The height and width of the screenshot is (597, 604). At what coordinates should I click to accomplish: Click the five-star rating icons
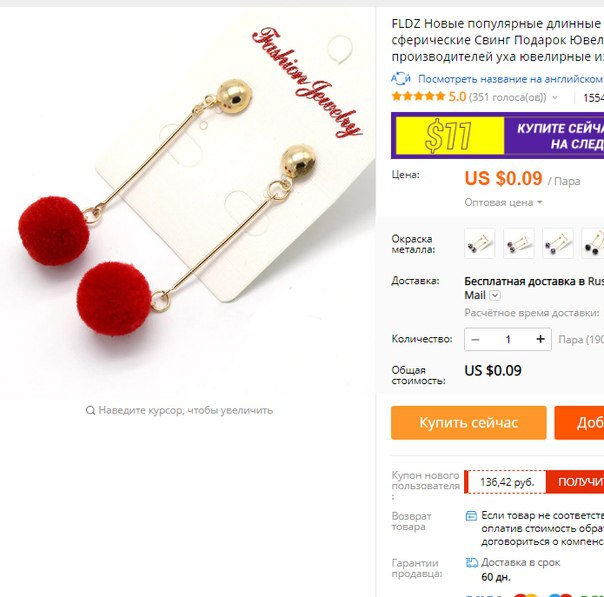tap(418, 96)
